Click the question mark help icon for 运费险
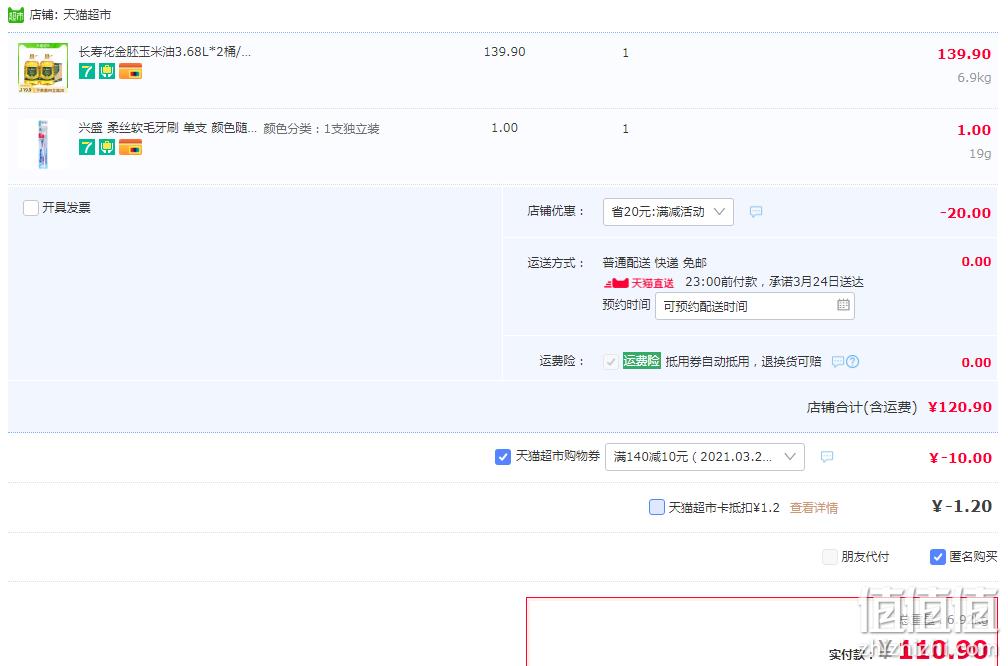This screenshot has height=666, width=1008. [852, 361]
